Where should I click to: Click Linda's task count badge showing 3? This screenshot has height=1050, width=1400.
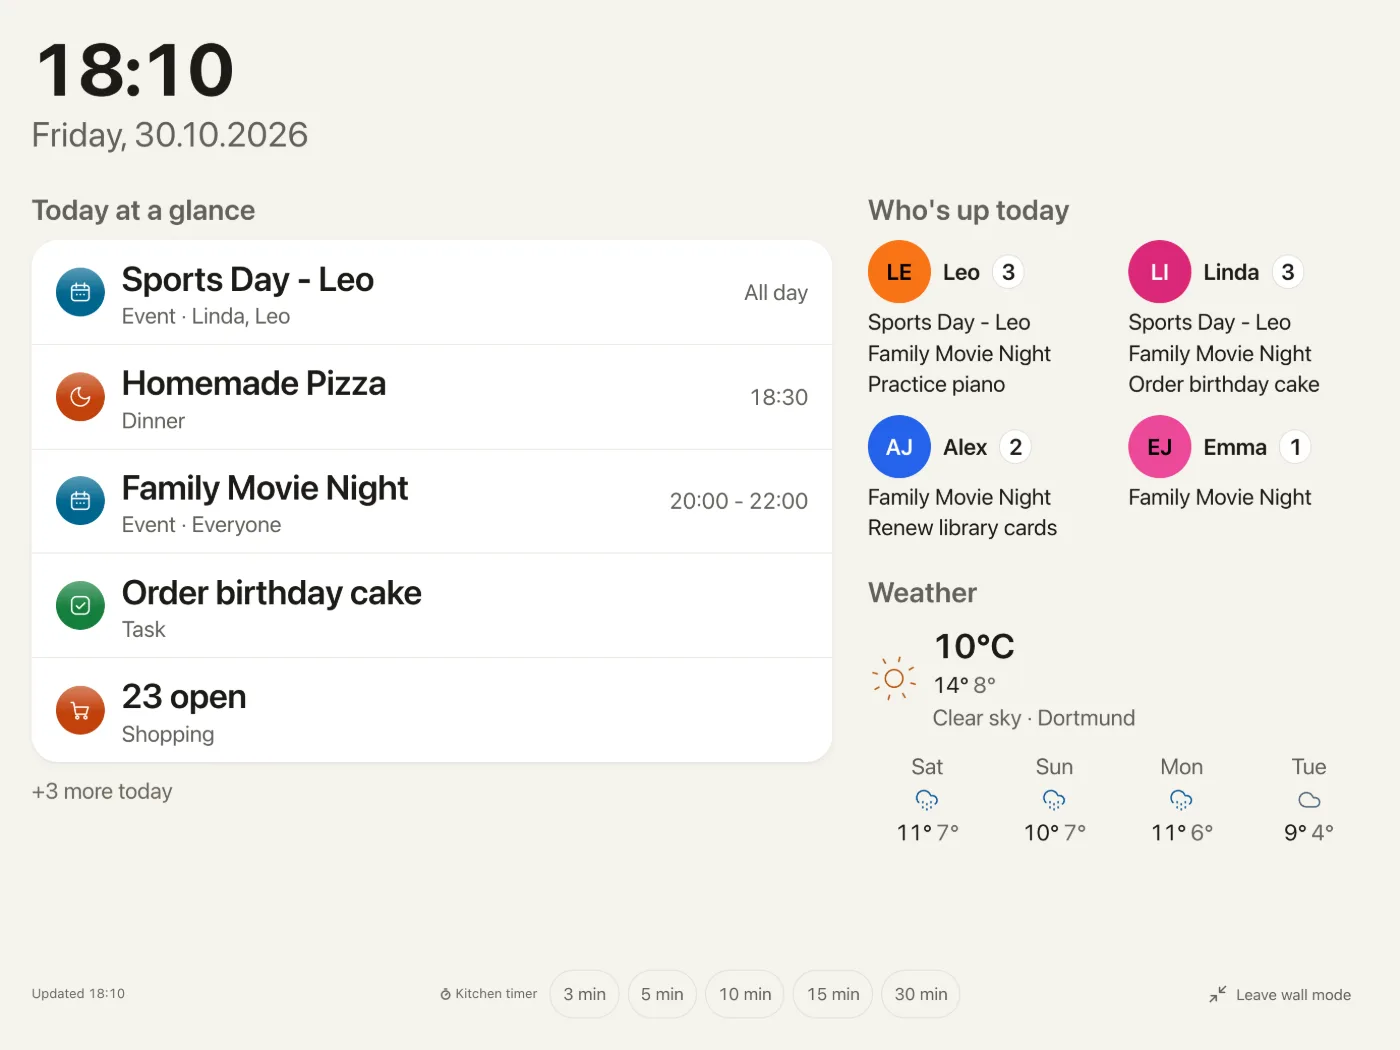click(x=1288, y=272)
